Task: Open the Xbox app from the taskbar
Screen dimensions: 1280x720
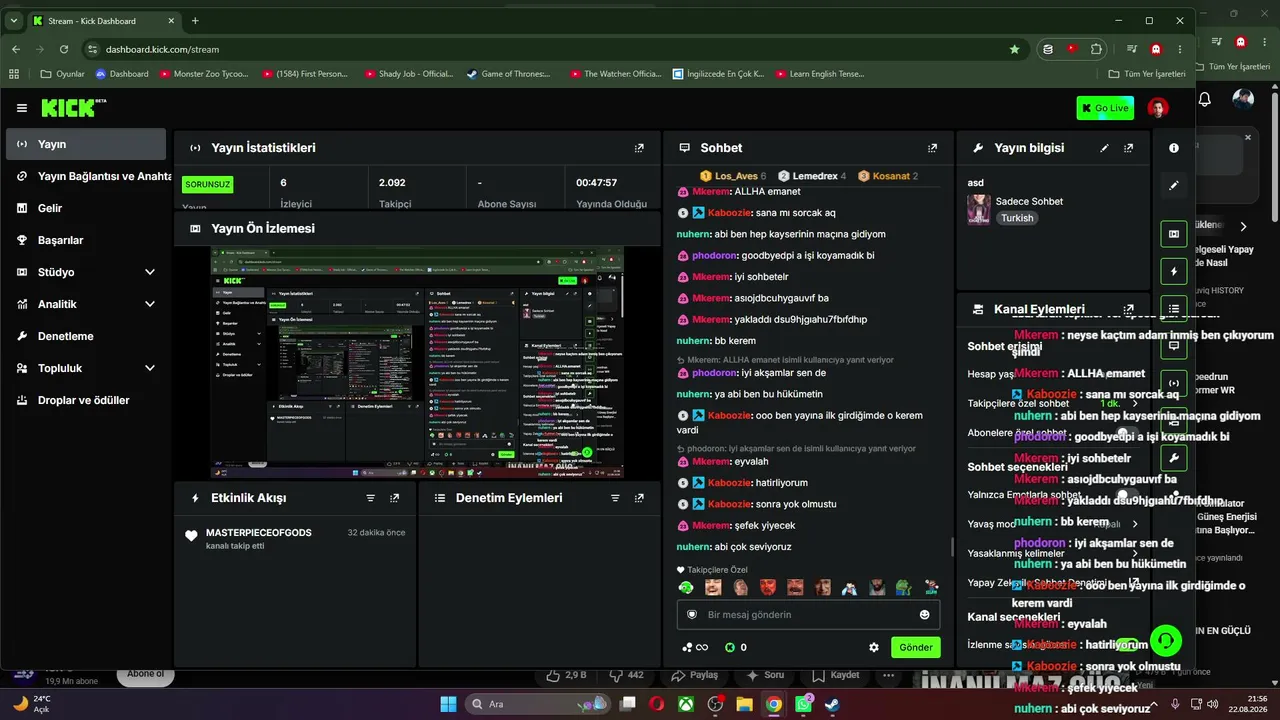Action: (686, 704)
